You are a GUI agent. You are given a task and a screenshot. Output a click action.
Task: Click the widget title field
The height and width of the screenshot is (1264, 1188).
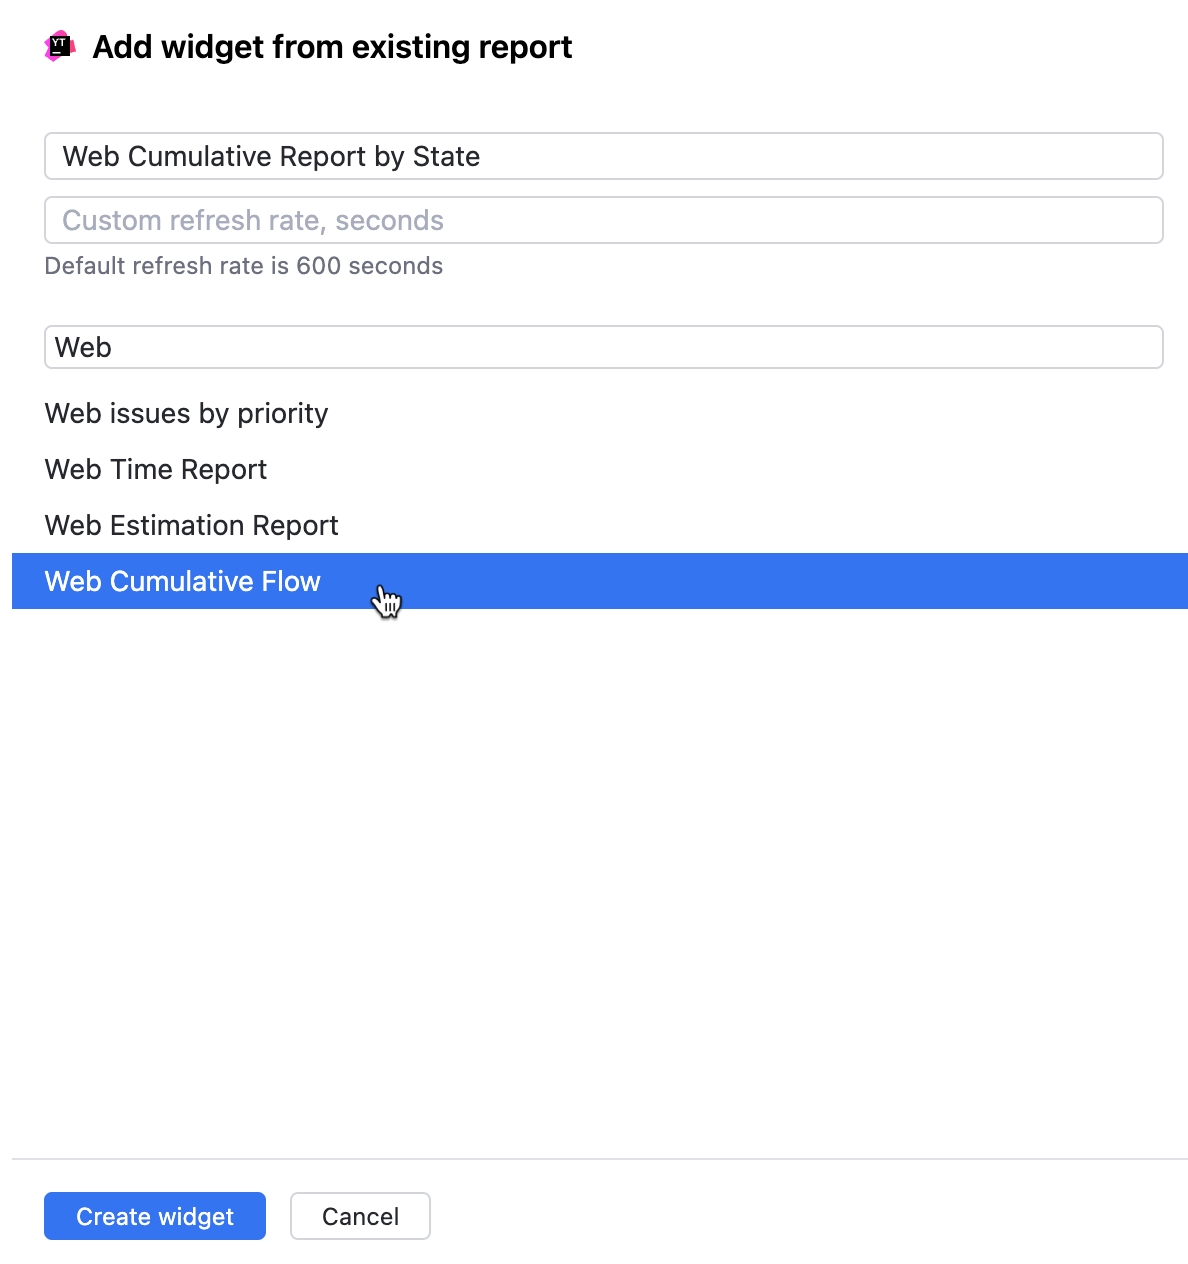pyautogui.click(x=603, y=156)
